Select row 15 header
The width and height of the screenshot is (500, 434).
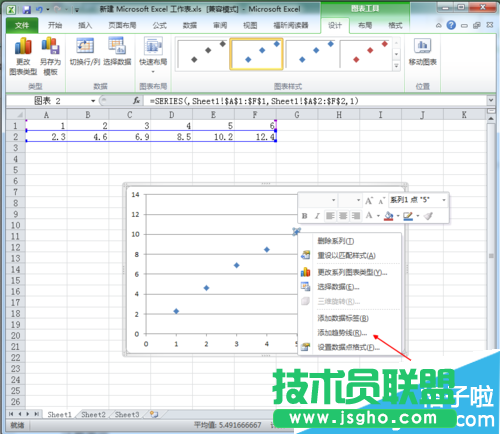16,280
